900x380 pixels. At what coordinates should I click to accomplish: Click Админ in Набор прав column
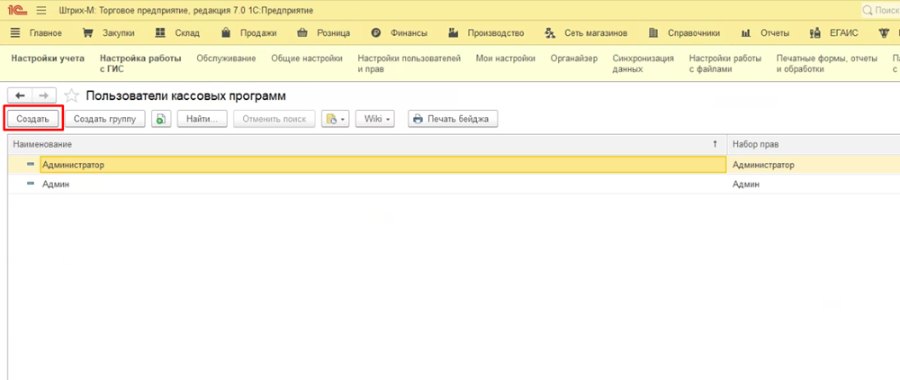[x=746, y=184]
